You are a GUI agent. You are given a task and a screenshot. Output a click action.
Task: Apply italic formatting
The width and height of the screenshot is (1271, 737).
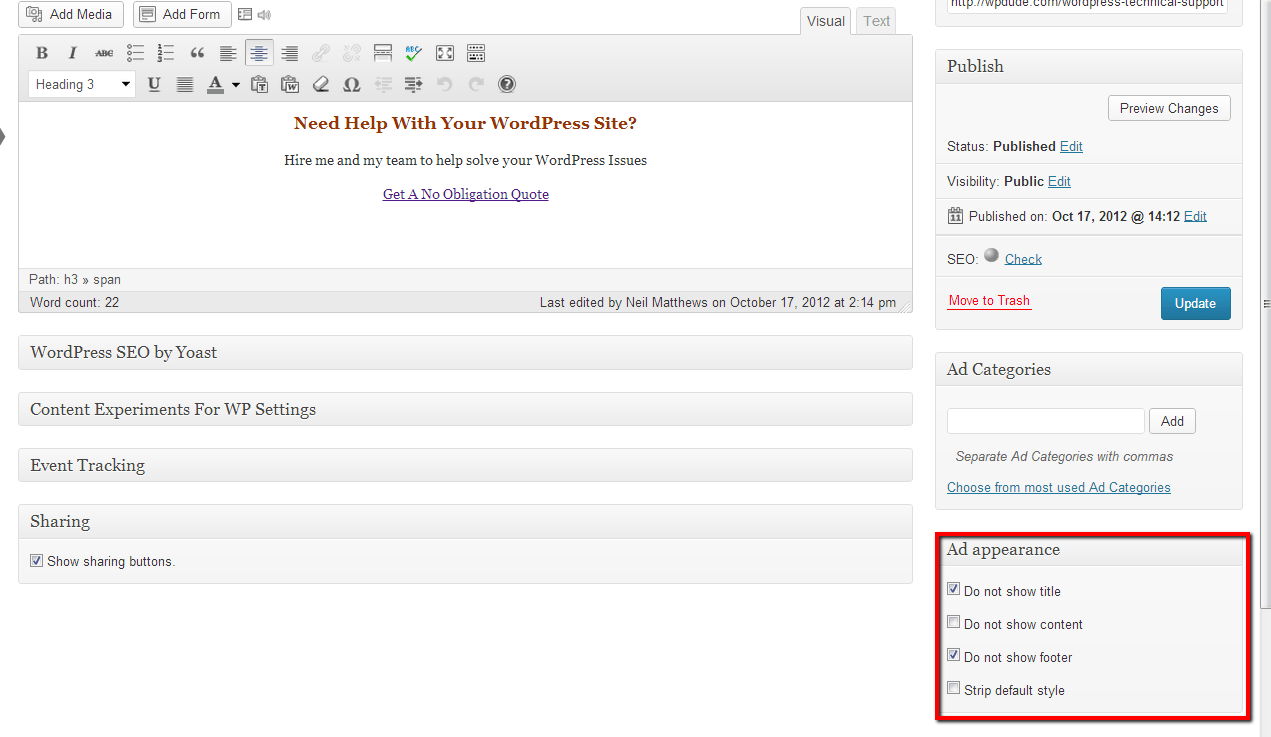tap(72, 53)
